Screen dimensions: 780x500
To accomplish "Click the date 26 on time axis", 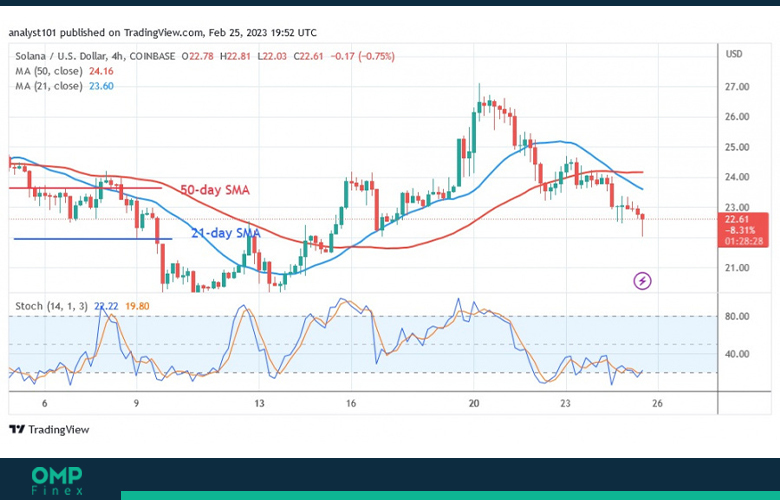I will pos(657,403).
